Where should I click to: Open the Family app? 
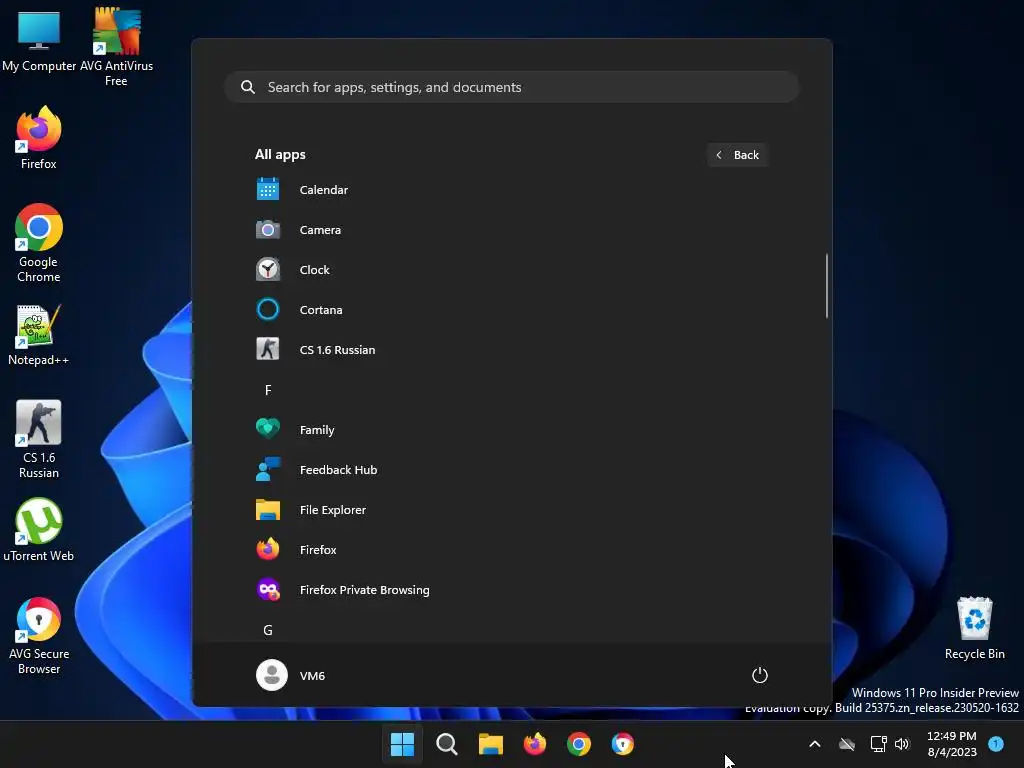[x=511, y=430]
